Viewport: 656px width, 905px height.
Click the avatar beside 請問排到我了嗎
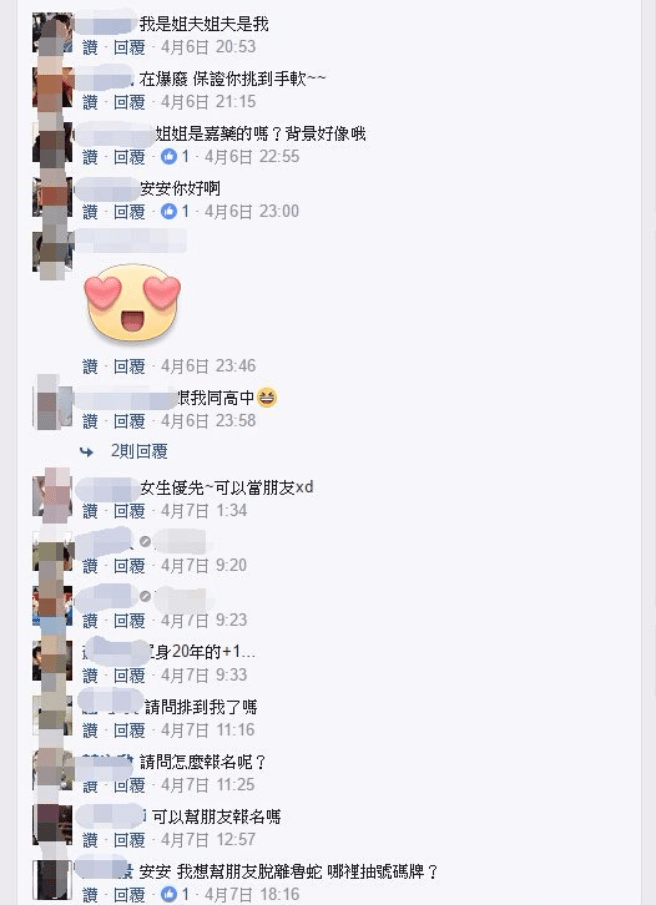53,716
